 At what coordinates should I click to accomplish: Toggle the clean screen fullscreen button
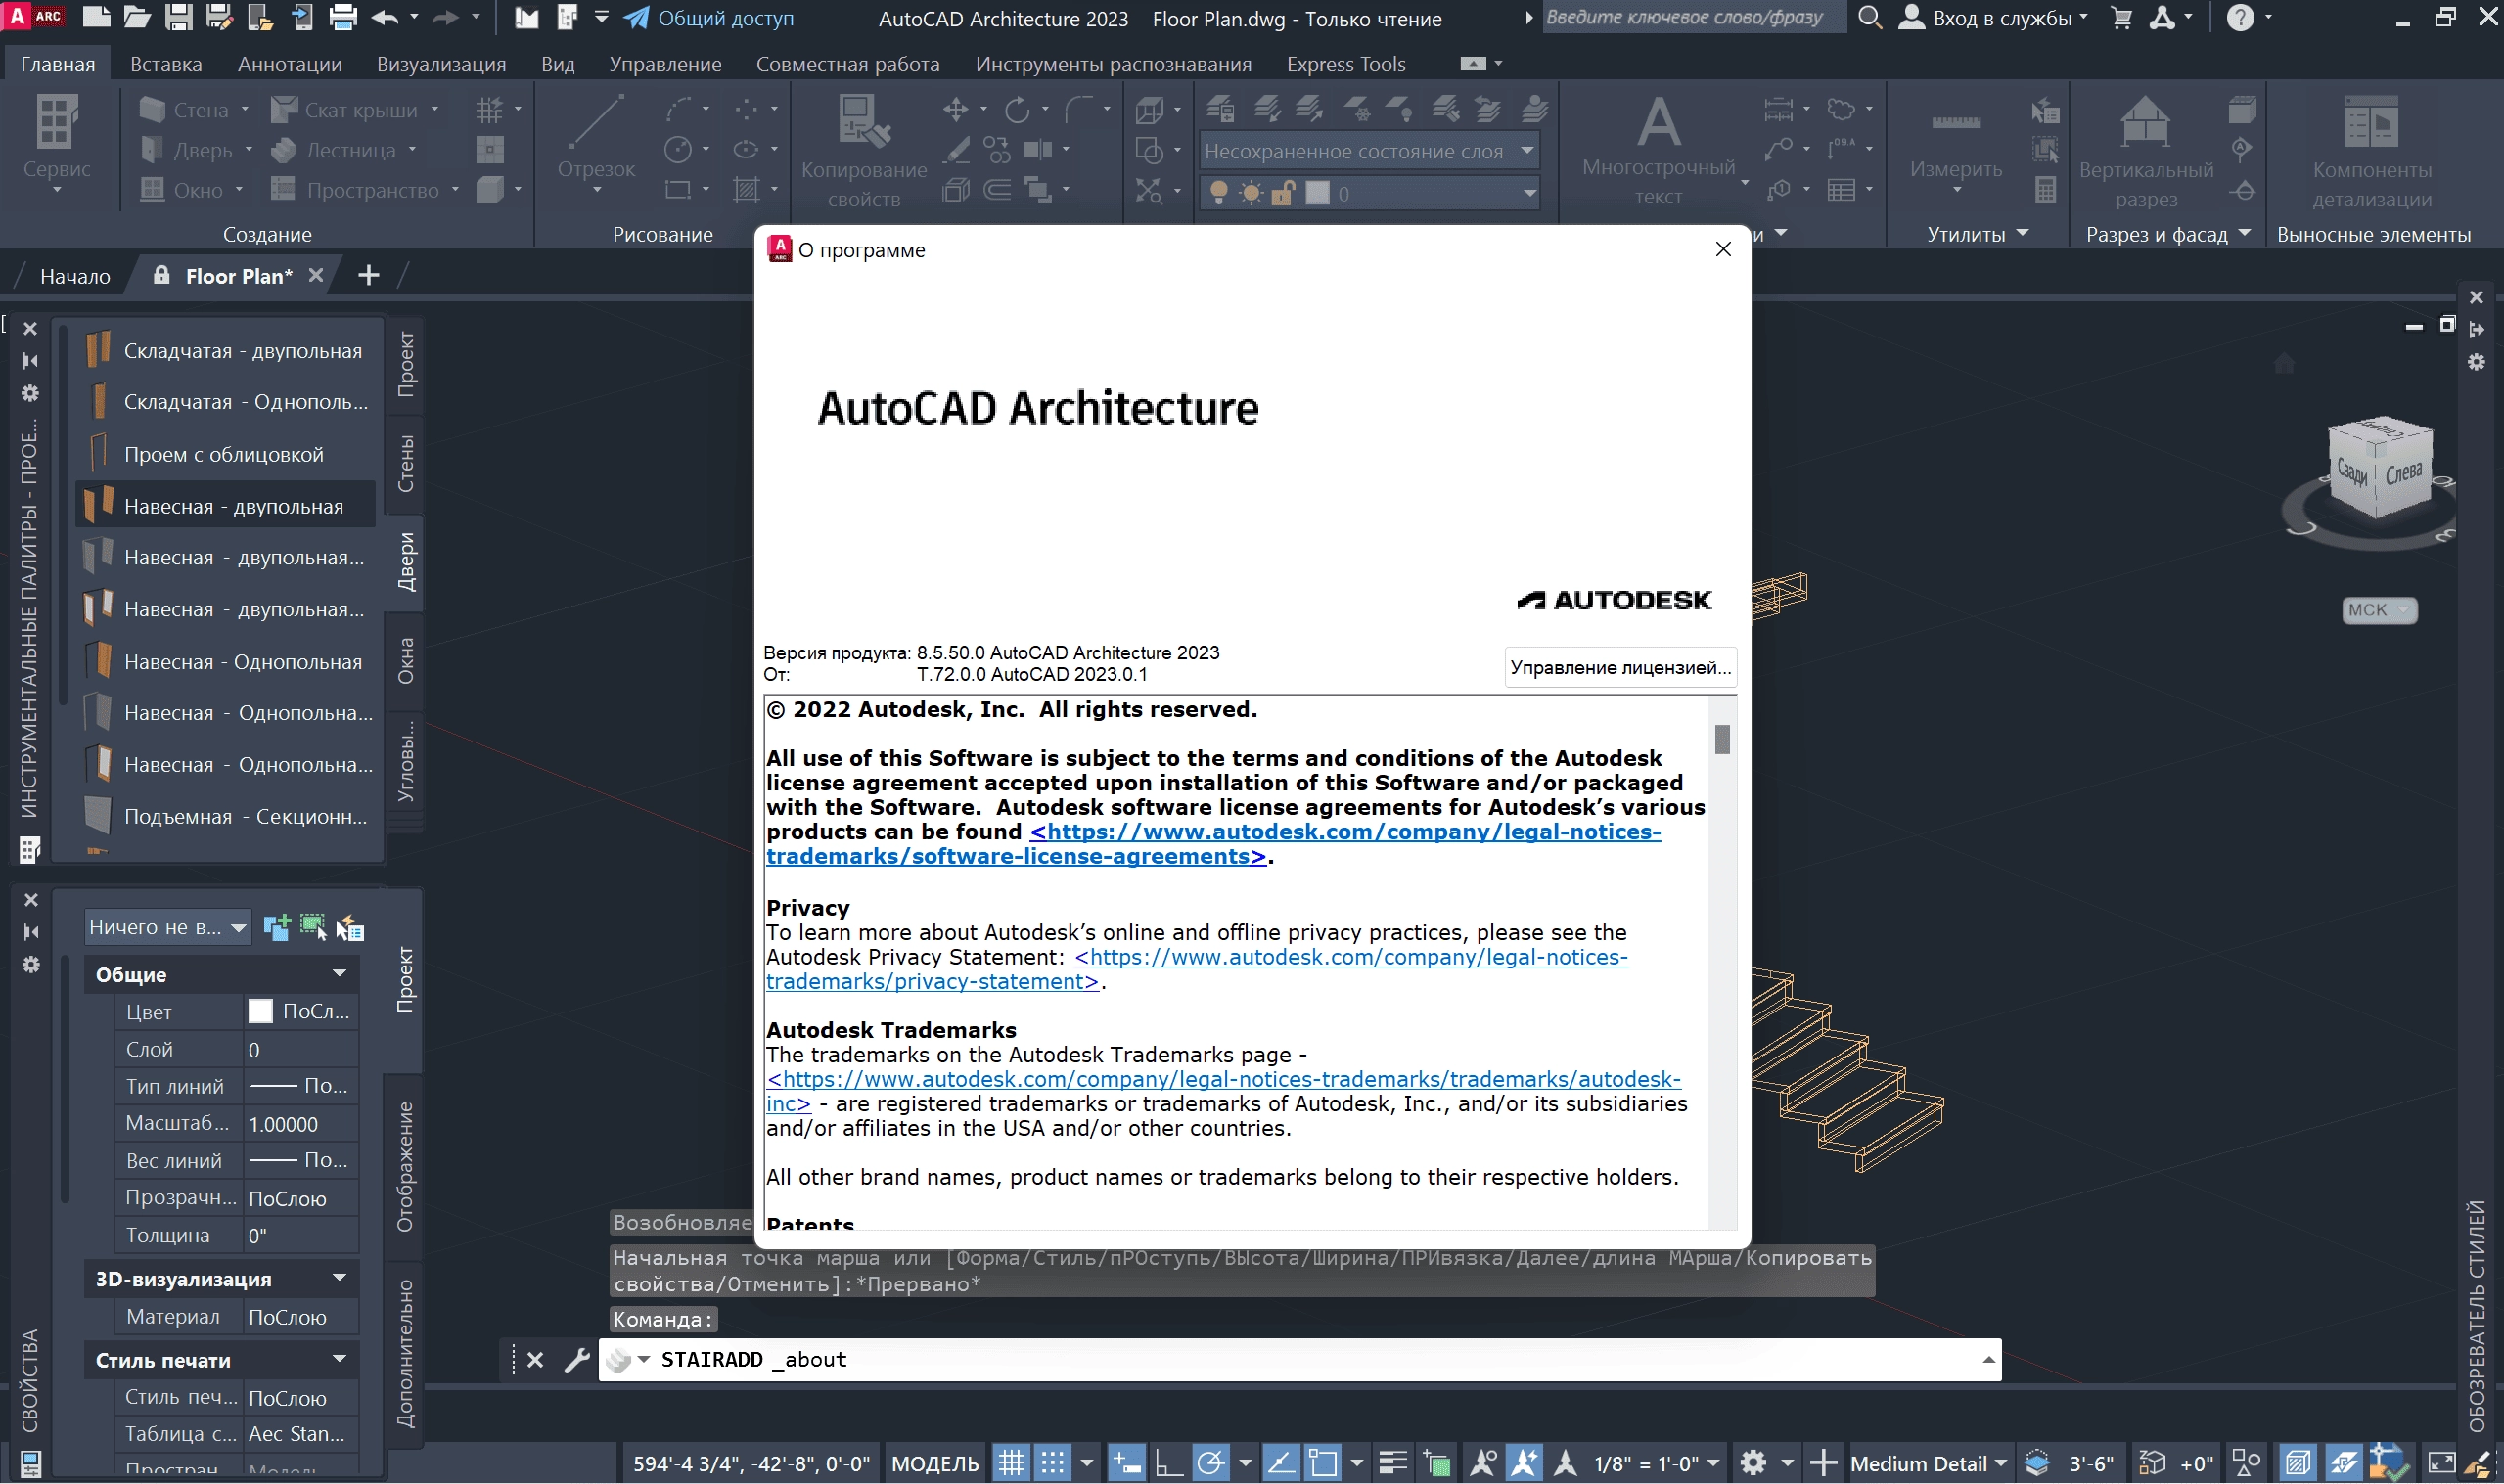(2441, 1463)
